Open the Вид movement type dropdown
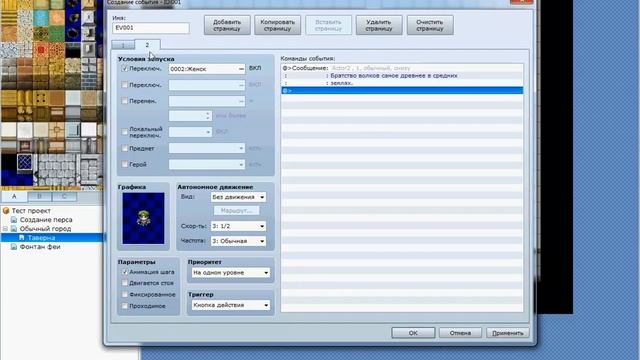Screen dimensions: 640x360 coord(238,197)
